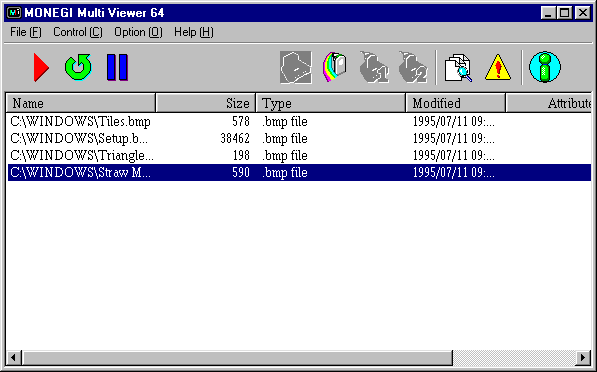
Task: Open the Help (H) menu
Action: point(194,32)
